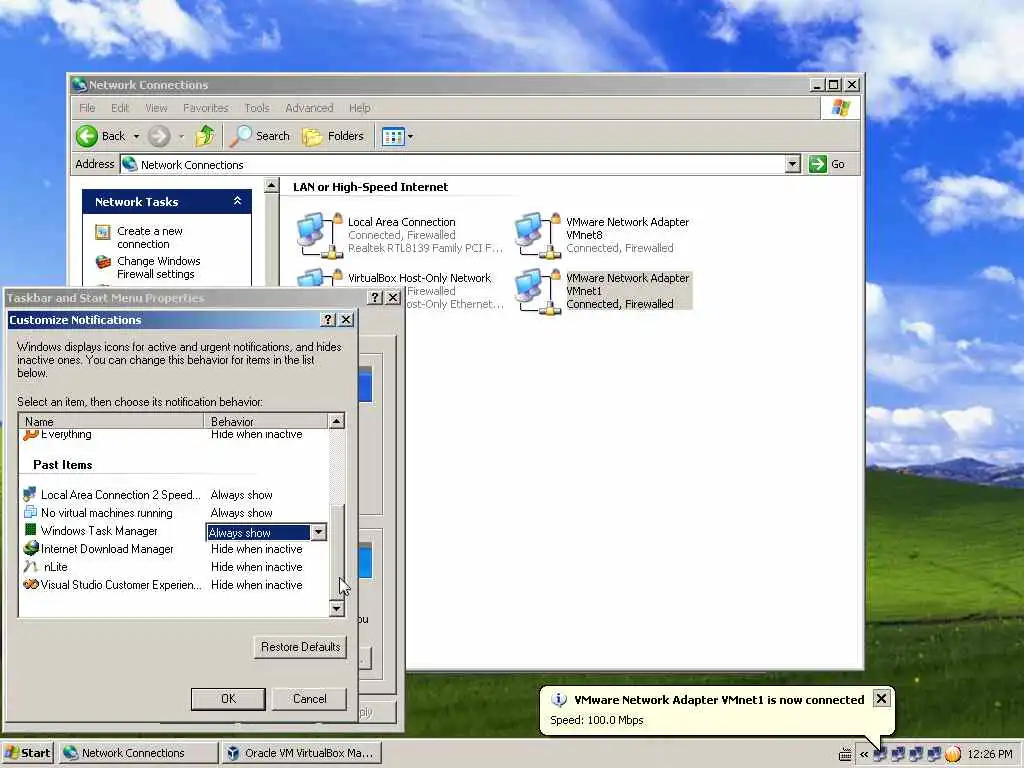The height and width of the screenshot is (768, 1024).
Task: Click notification list scroll up arrow
Action: point(336,421)
